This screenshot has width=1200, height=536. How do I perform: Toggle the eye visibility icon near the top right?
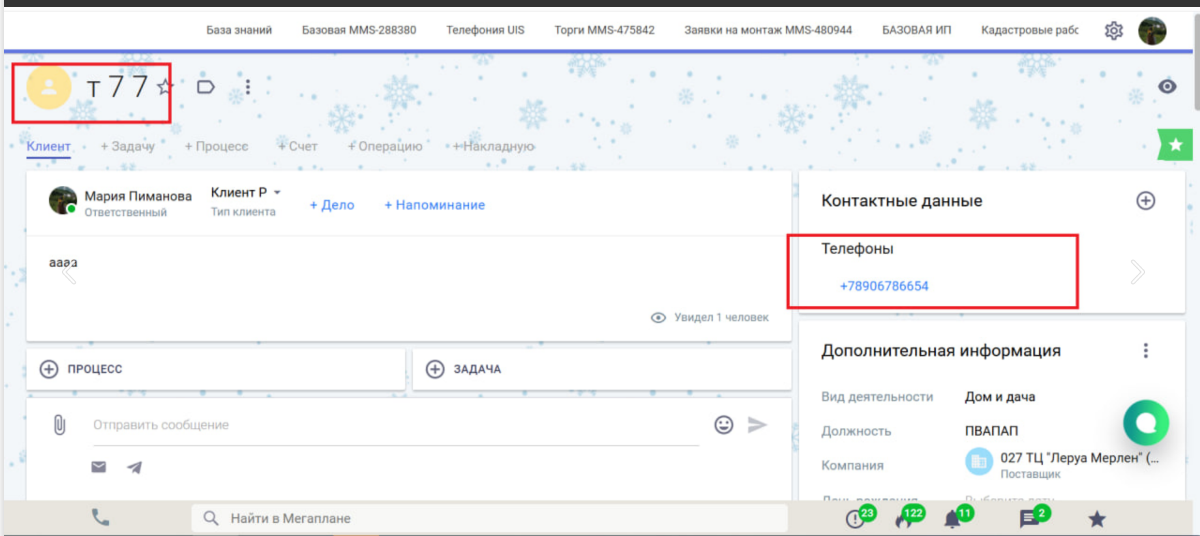1167,87
